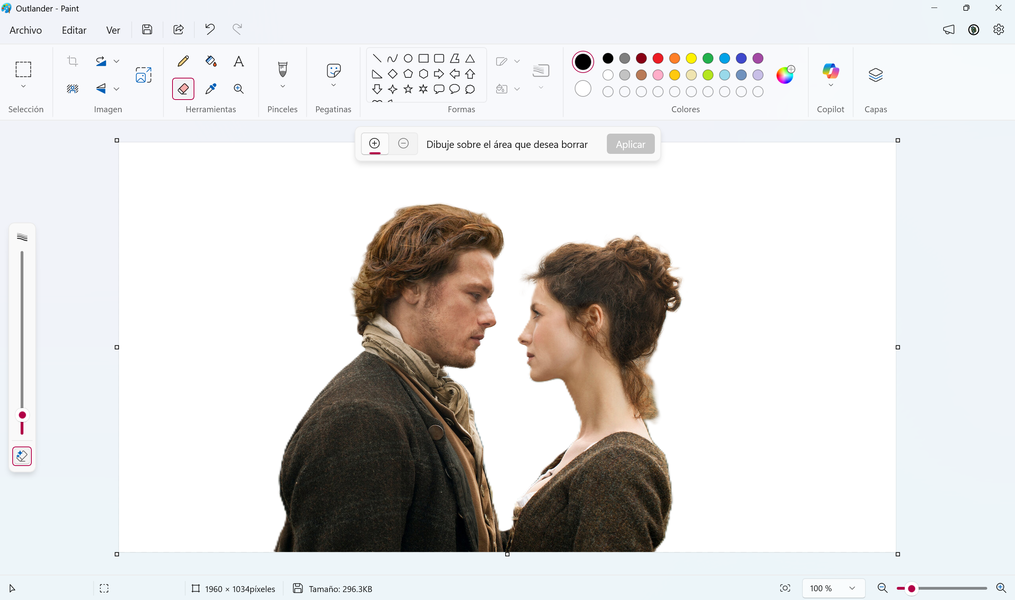Click the zoom in magnifier icon

pyautogui.click(x=1001, y=588)
